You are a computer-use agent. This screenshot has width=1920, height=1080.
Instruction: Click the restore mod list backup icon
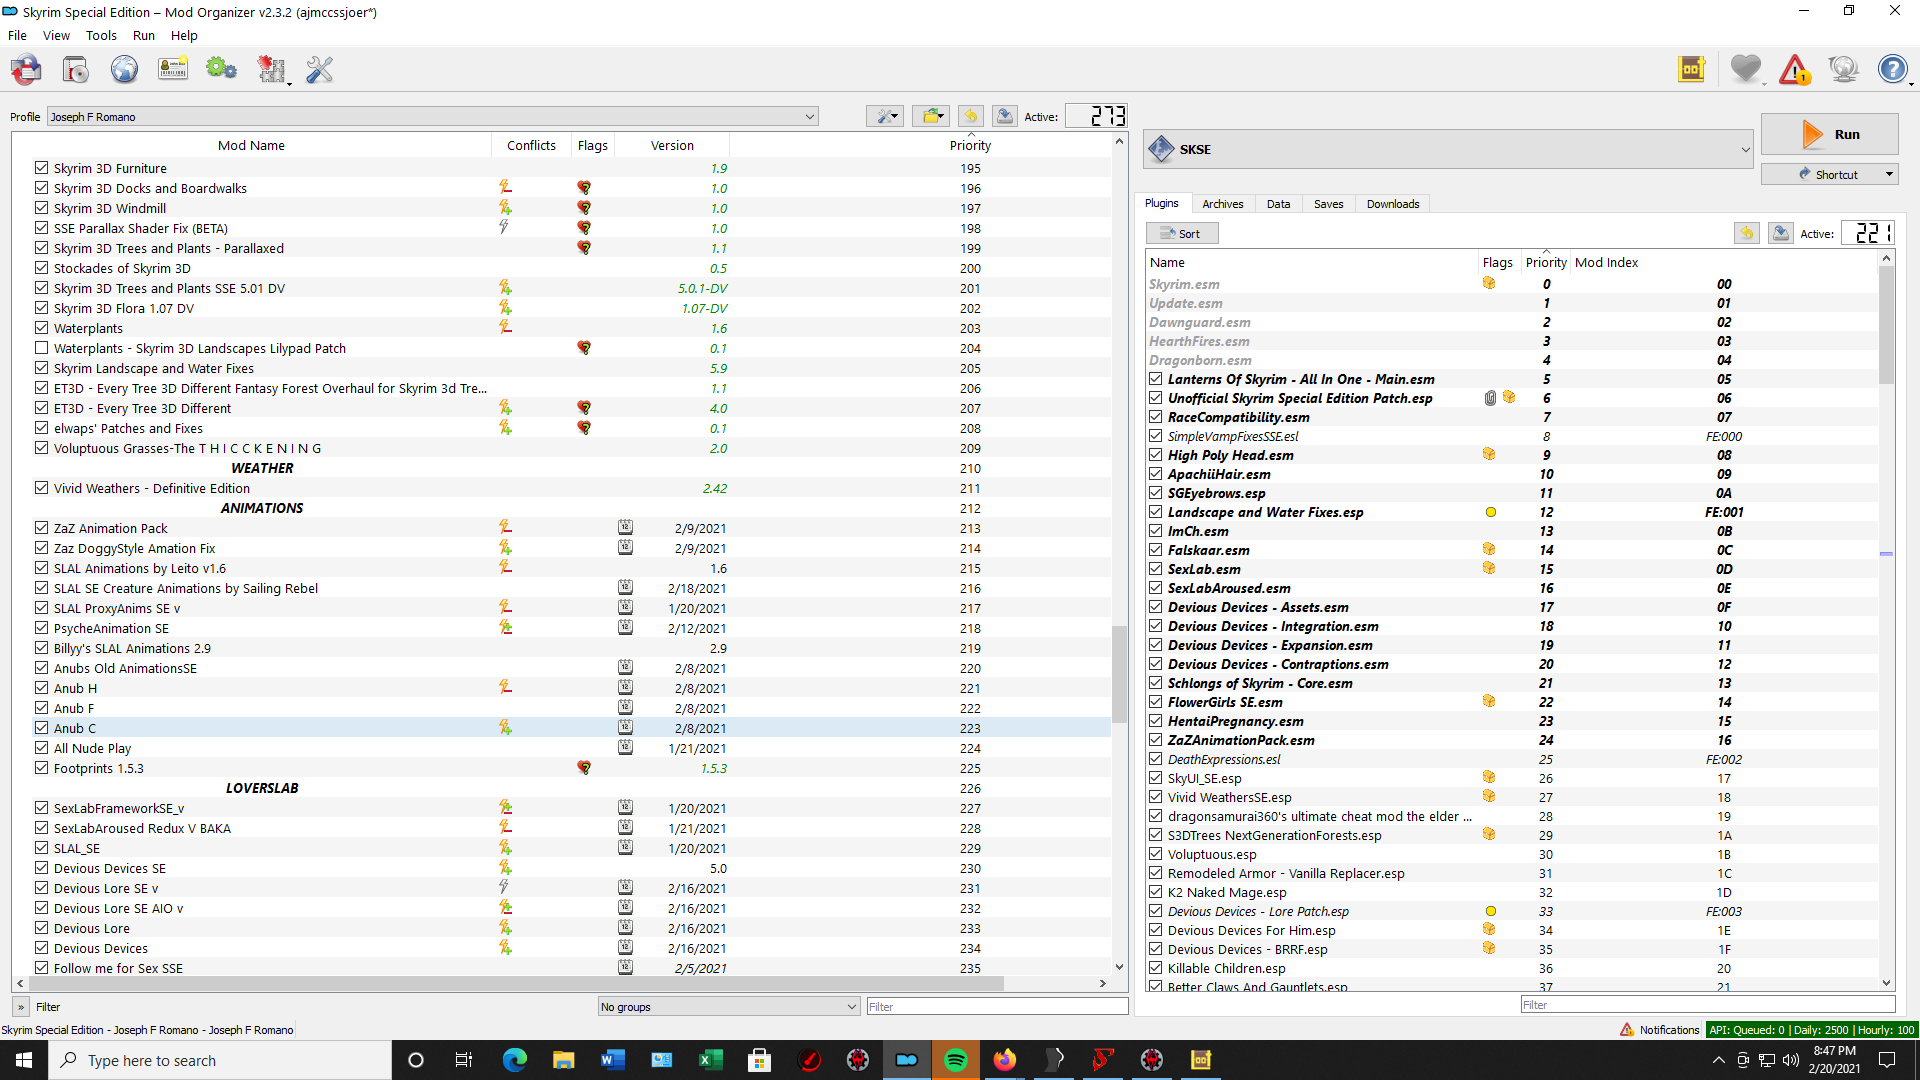click(x=970, y=116)
